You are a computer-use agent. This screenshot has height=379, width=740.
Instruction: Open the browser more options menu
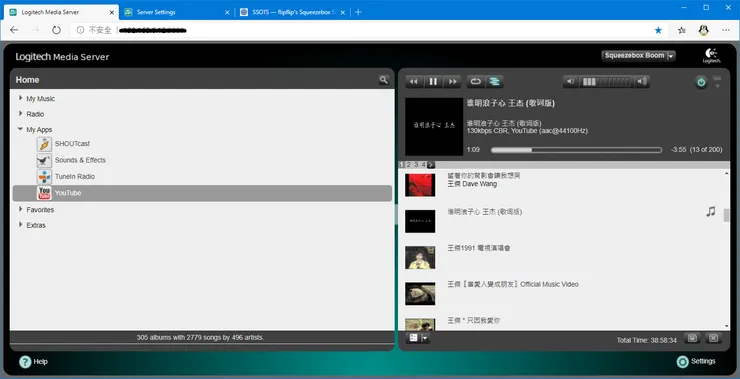(726, 30)
